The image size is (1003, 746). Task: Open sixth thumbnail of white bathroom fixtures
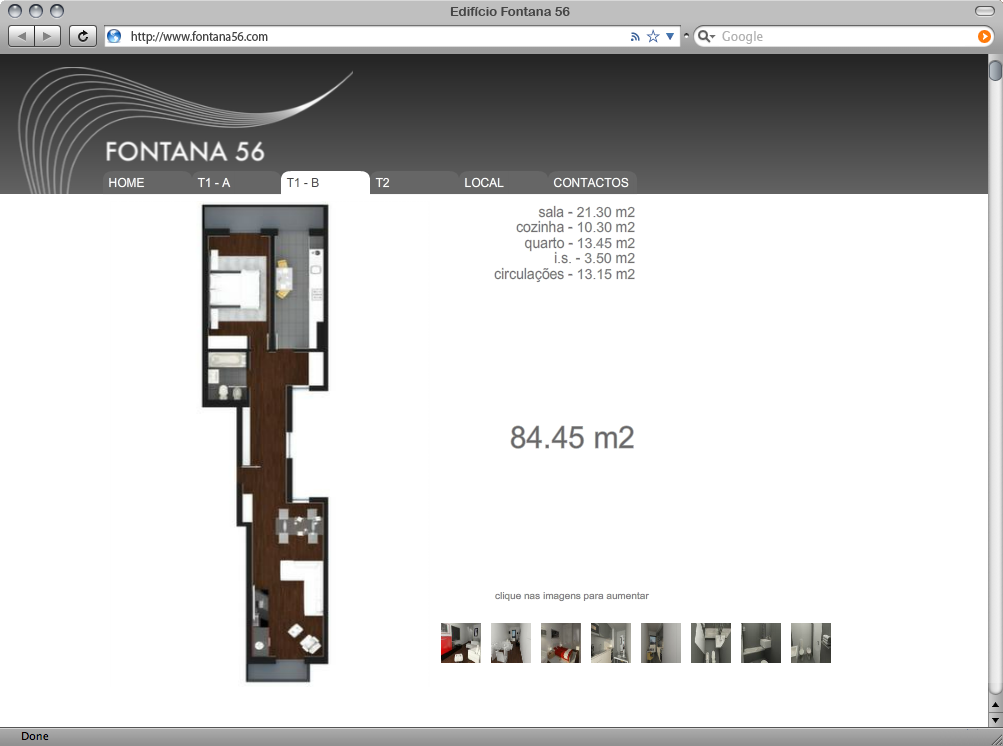click(711, 643)
